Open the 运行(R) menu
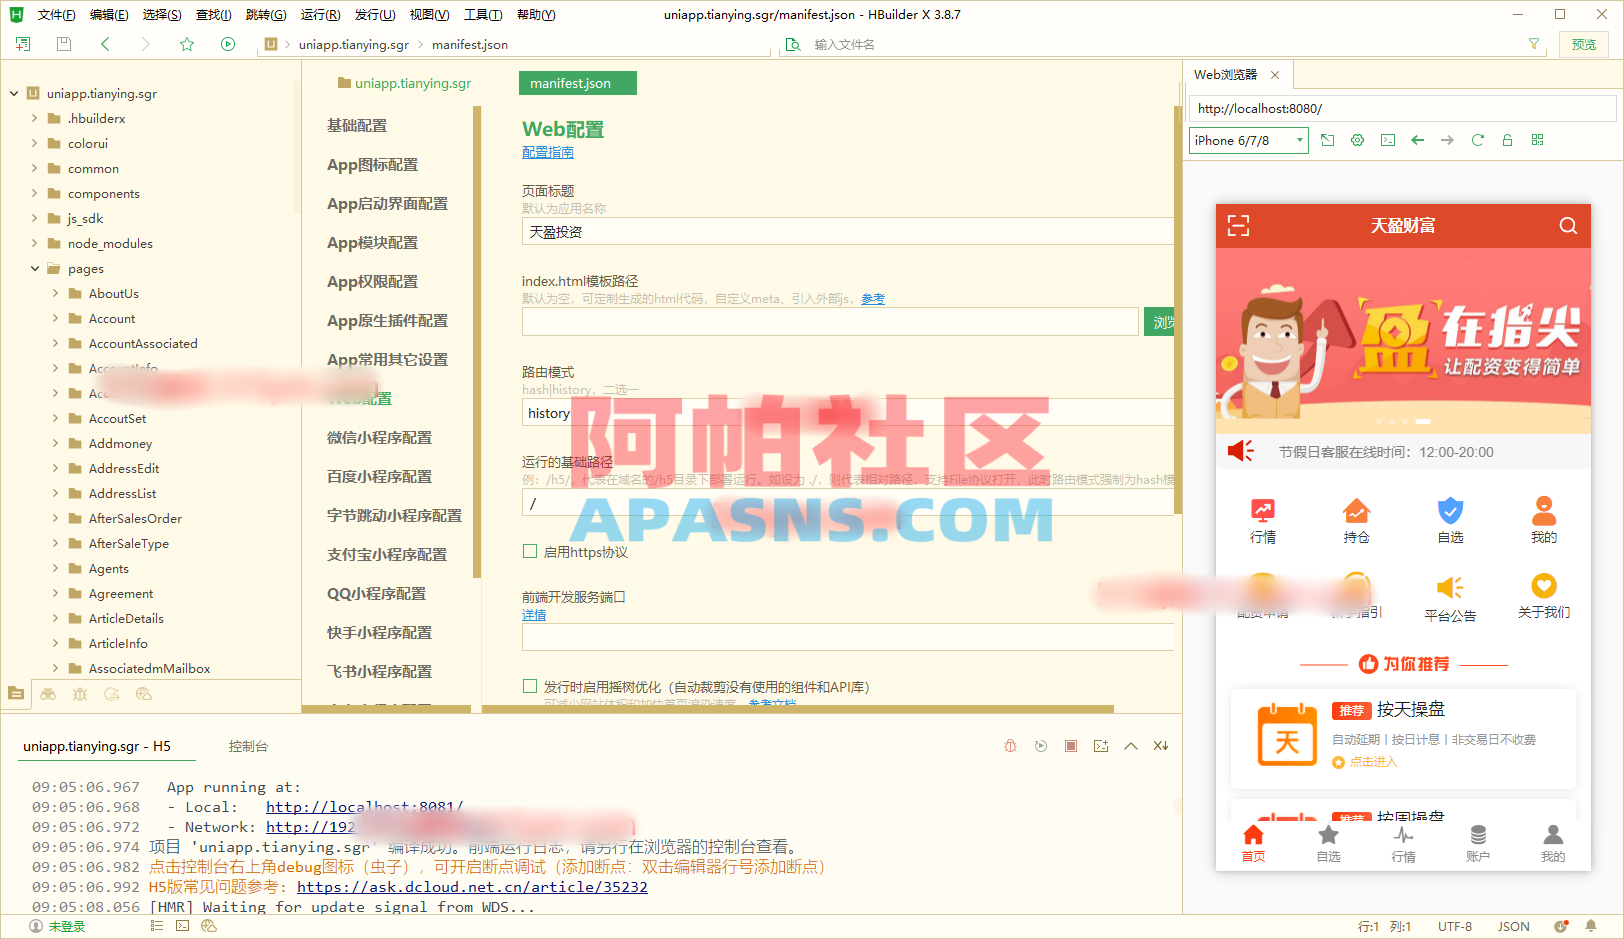This screenshot has height=939, width=1624. point(319,14)
